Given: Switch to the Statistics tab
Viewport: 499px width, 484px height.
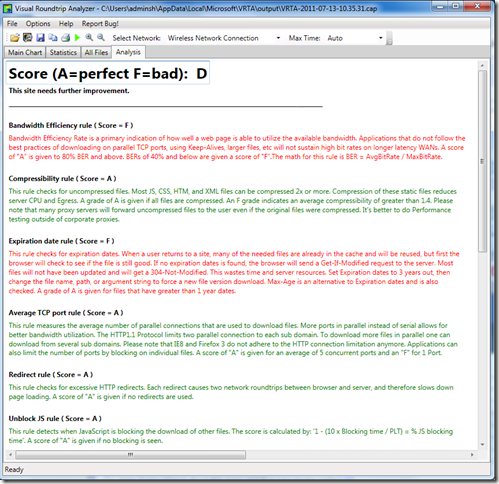Looking at the screenshot, I should (x=63, y=53).
